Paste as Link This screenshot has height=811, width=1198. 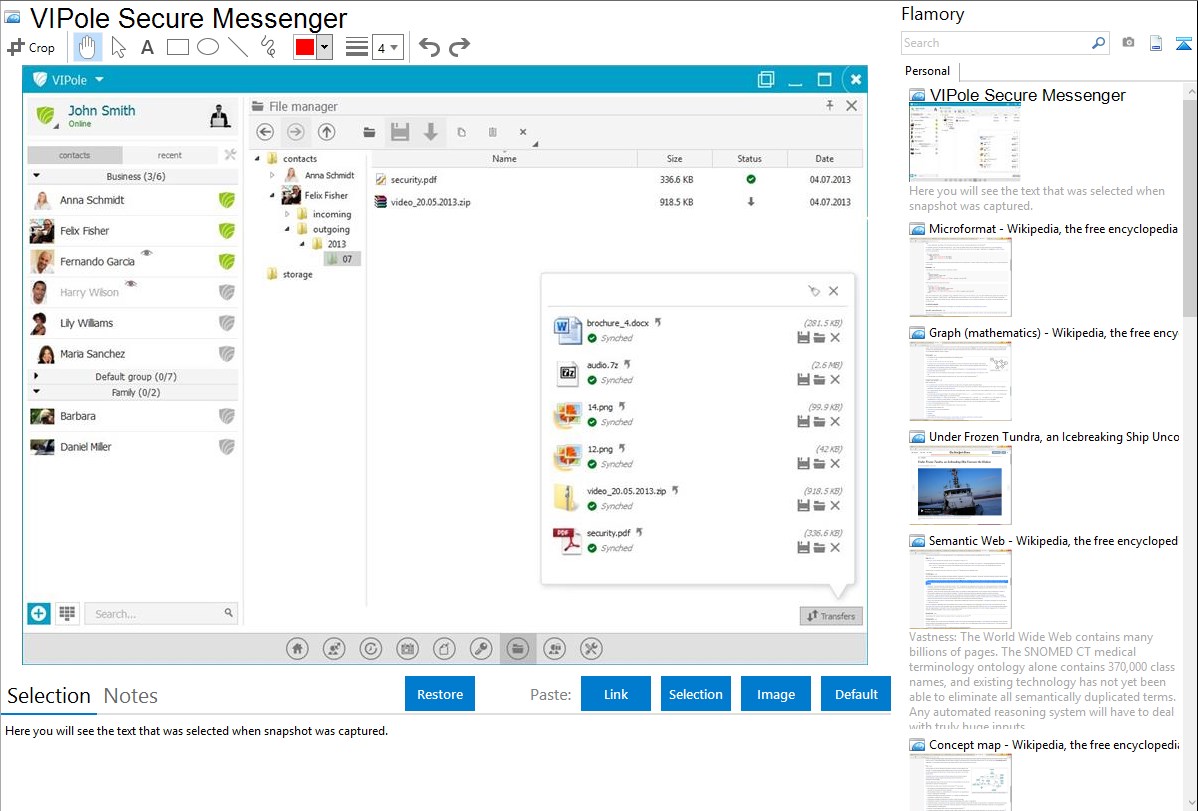[x=616, y=694]
